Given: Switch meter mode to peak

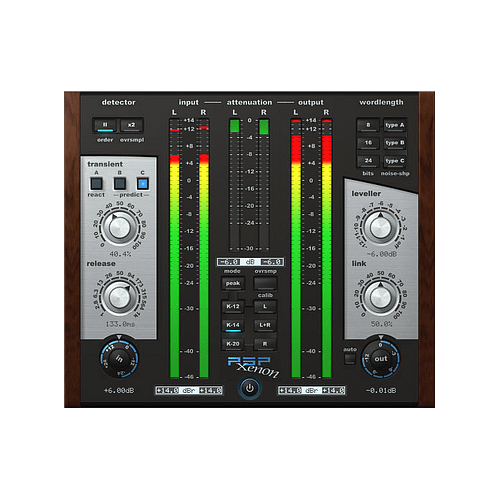Looking at the screenshot, I should 233,283.
